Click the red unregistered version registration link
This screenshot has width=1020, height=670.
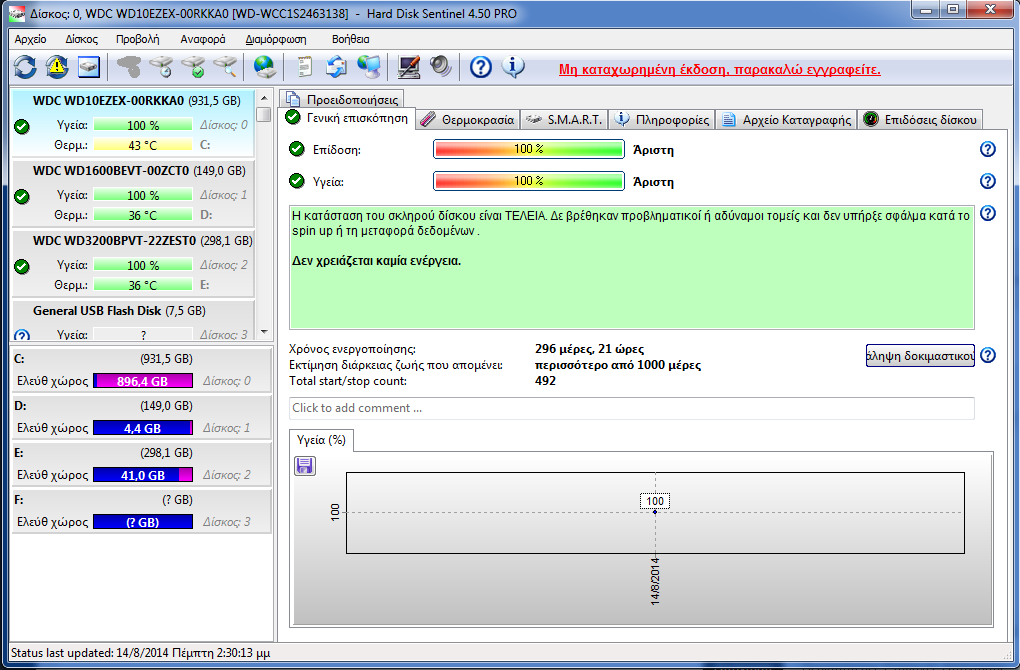click(719, 70)
